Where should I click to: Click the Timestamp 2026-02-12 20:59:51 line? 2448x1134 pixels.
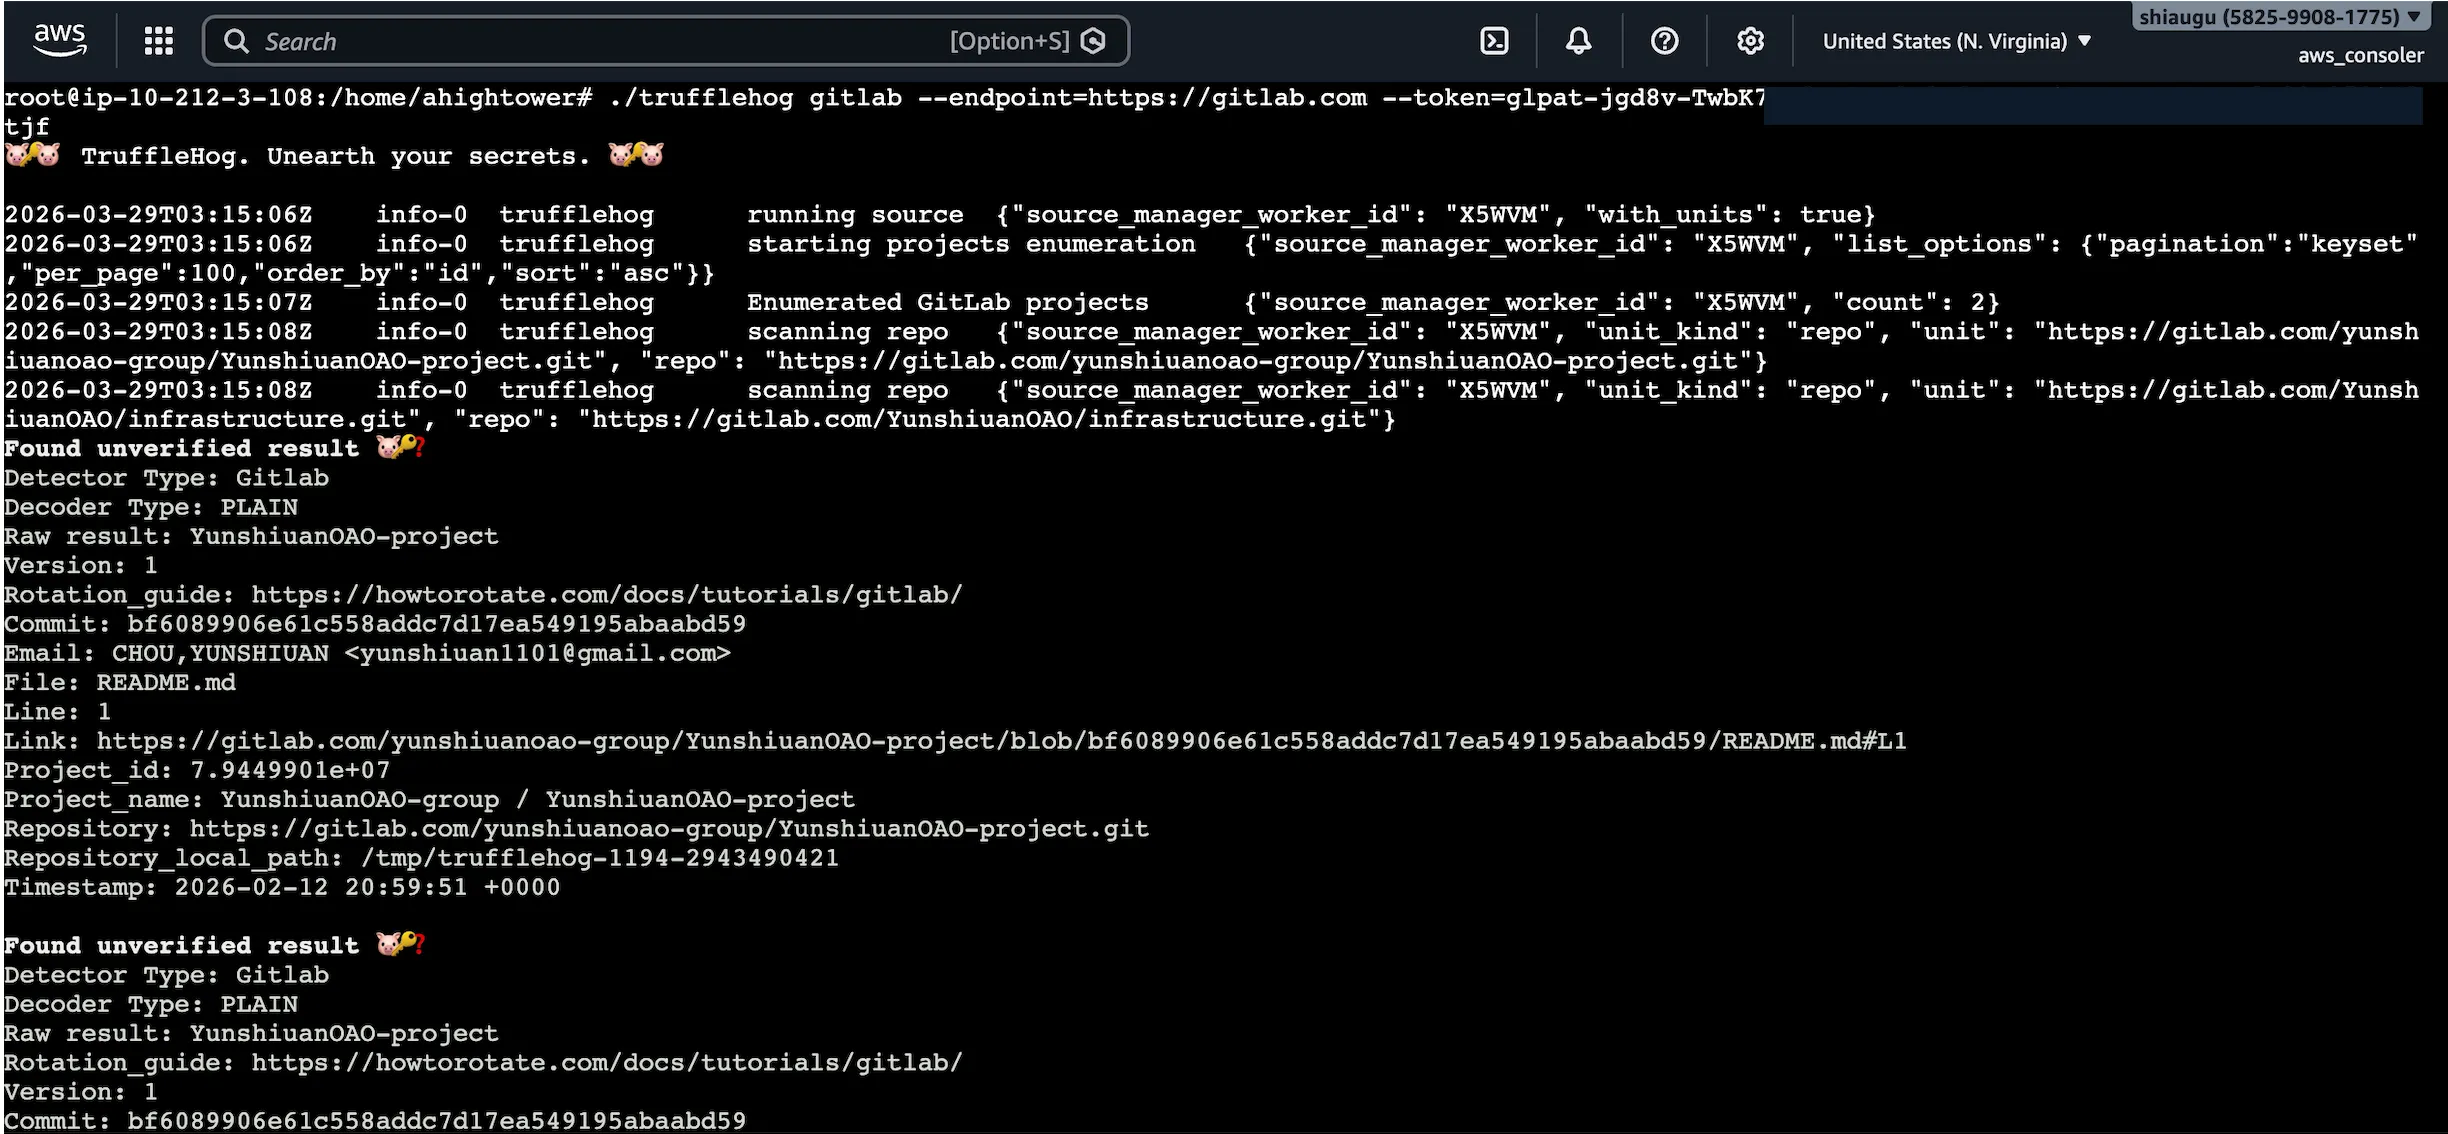tap(282, 887)
